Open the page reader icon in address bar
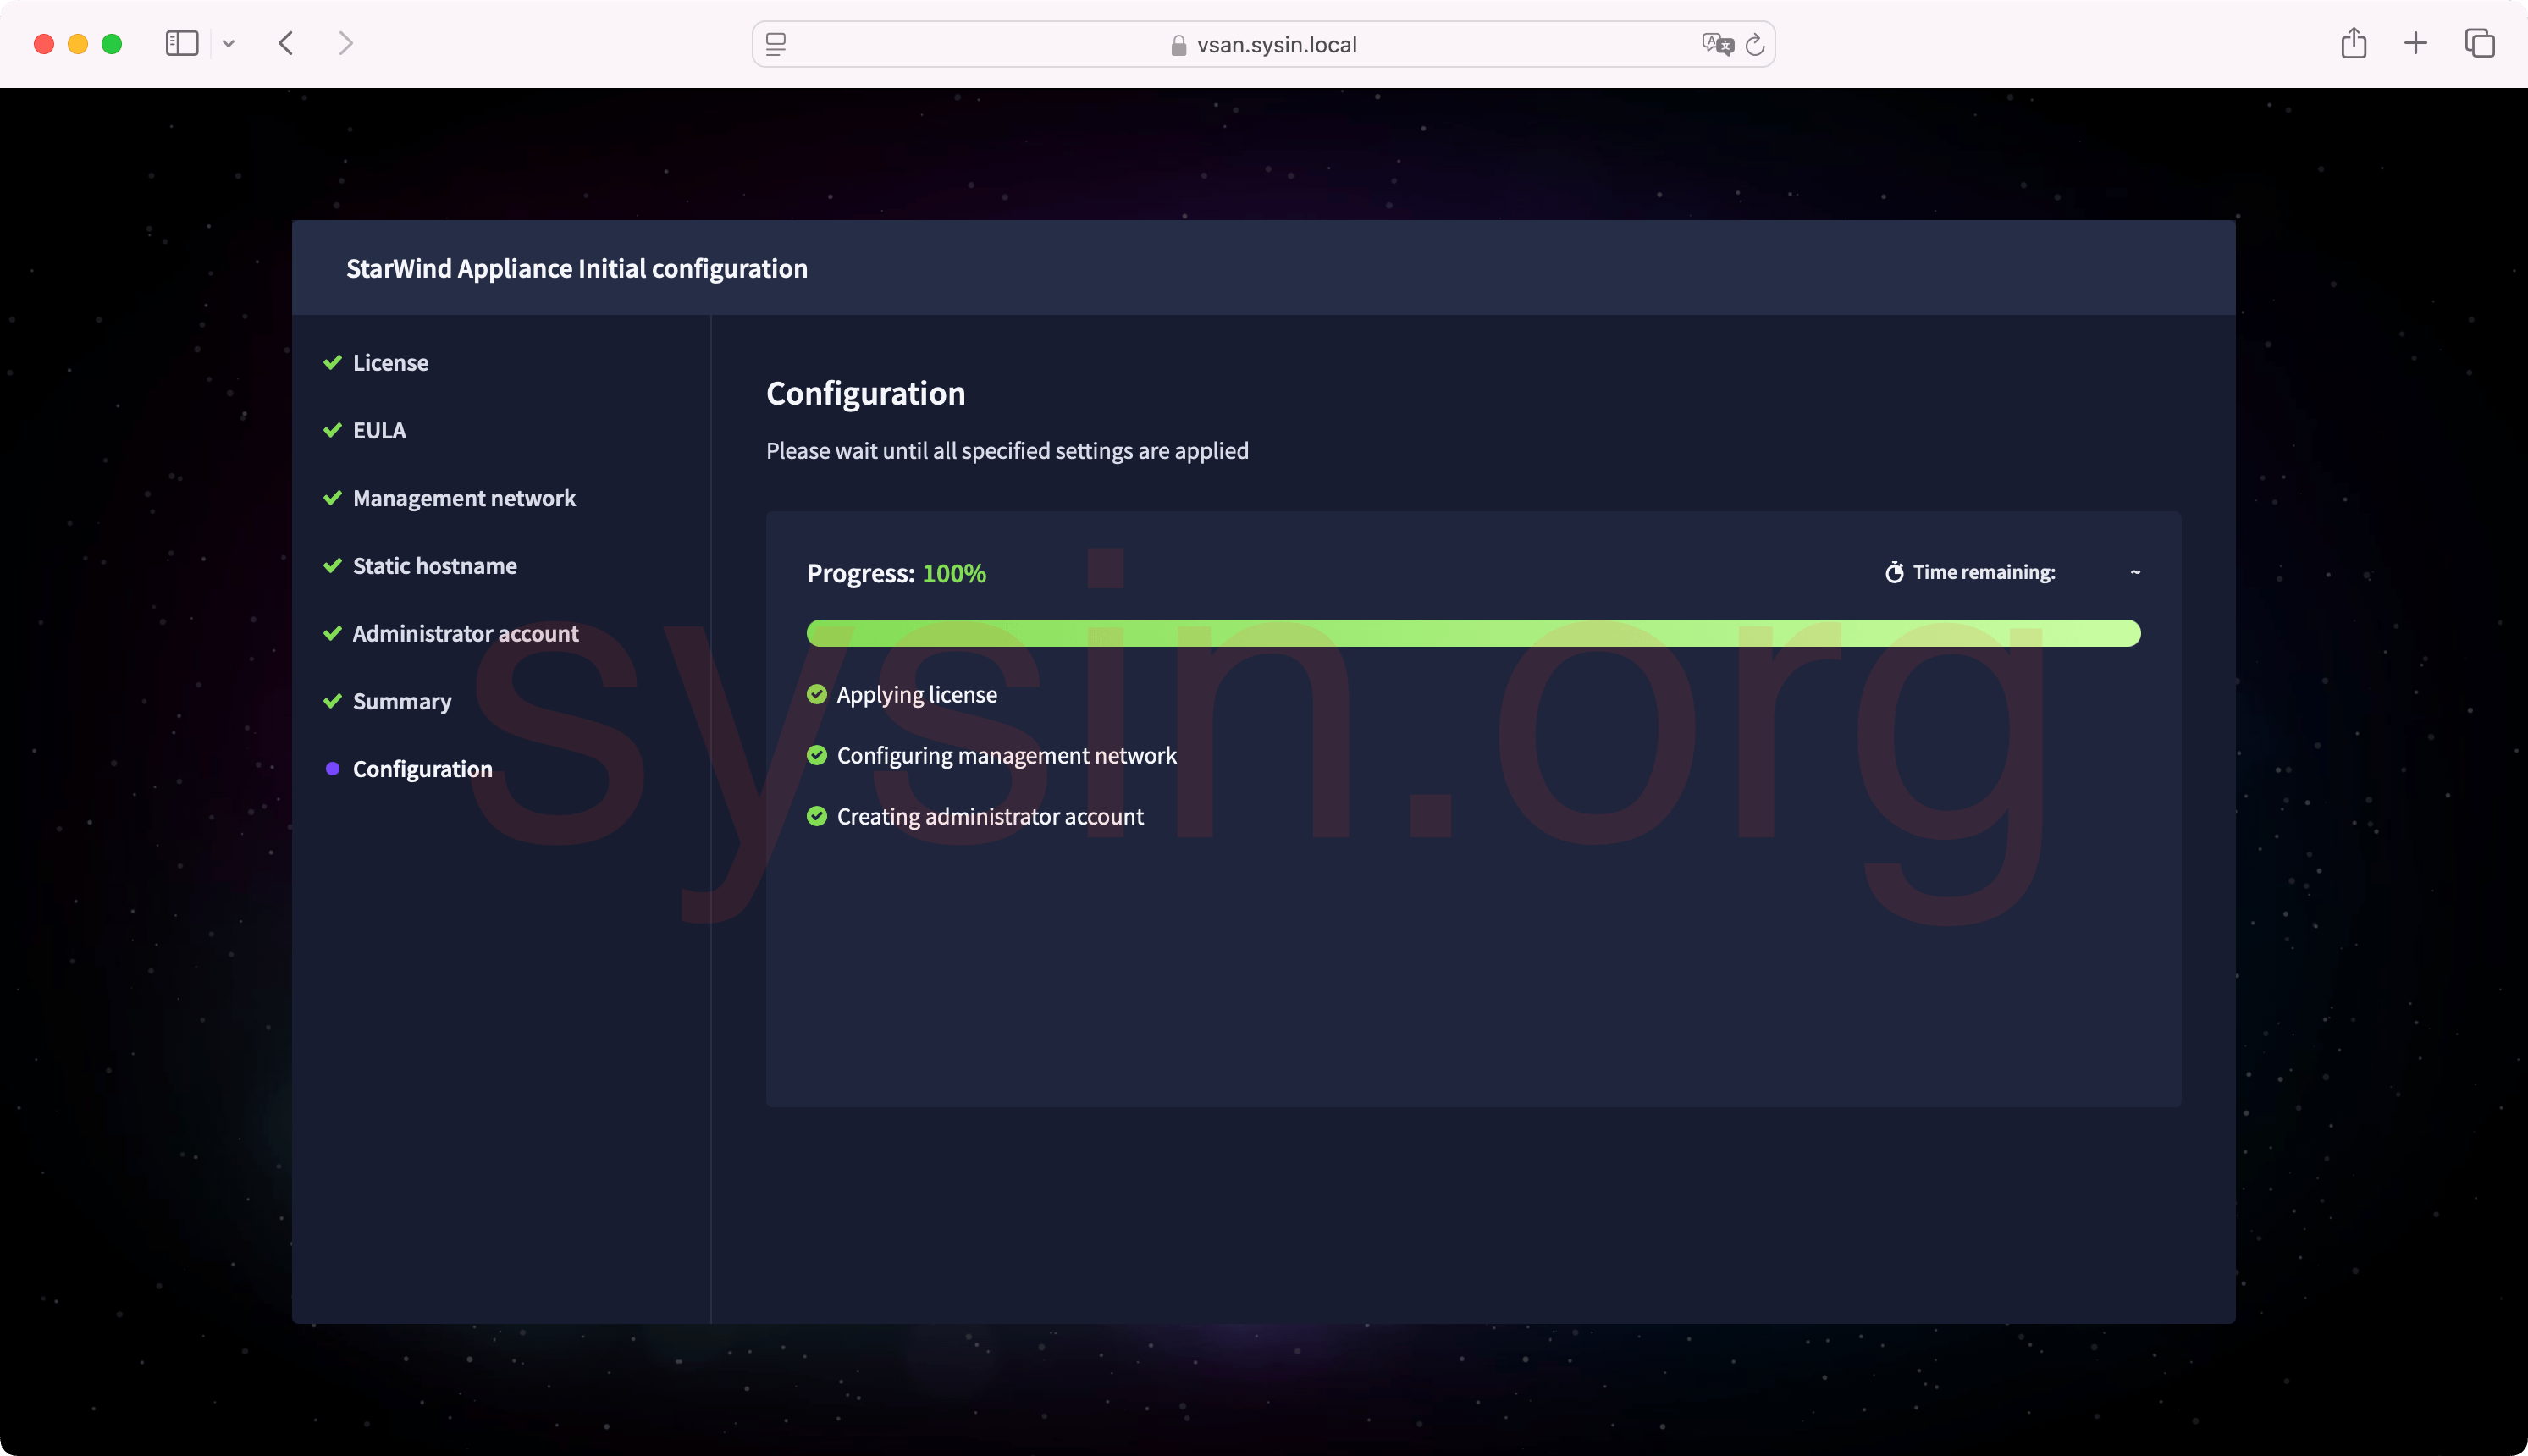The image size is (2528, 1456). coord(776,44)
